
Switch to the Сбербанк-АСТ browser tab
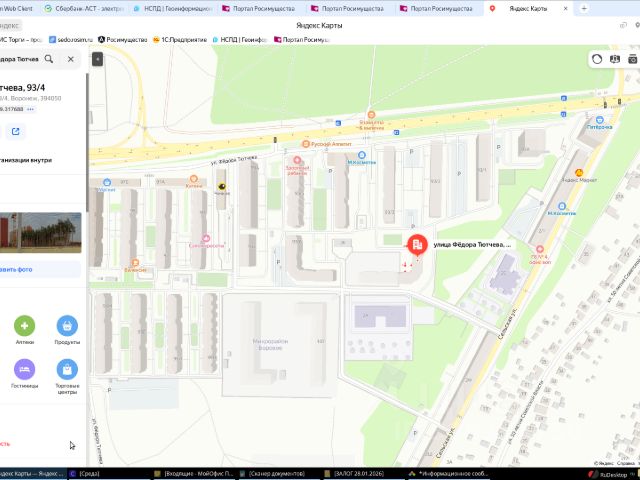tap(84, 8)
